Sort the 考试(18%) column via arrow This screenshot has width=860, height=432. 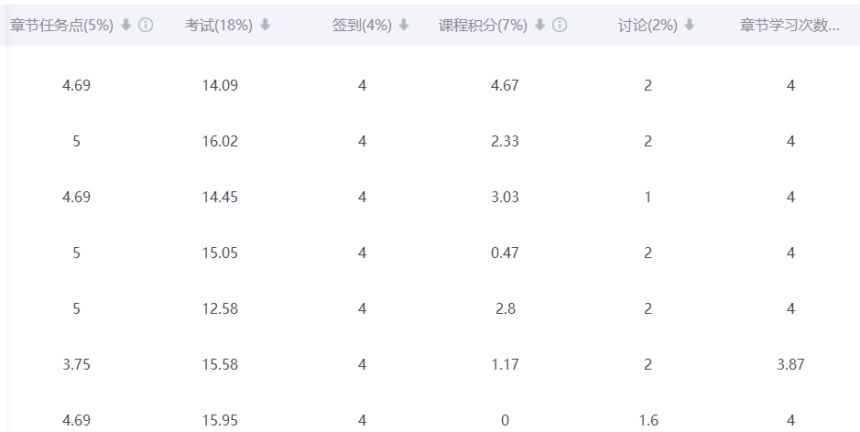tap(264, 24)
